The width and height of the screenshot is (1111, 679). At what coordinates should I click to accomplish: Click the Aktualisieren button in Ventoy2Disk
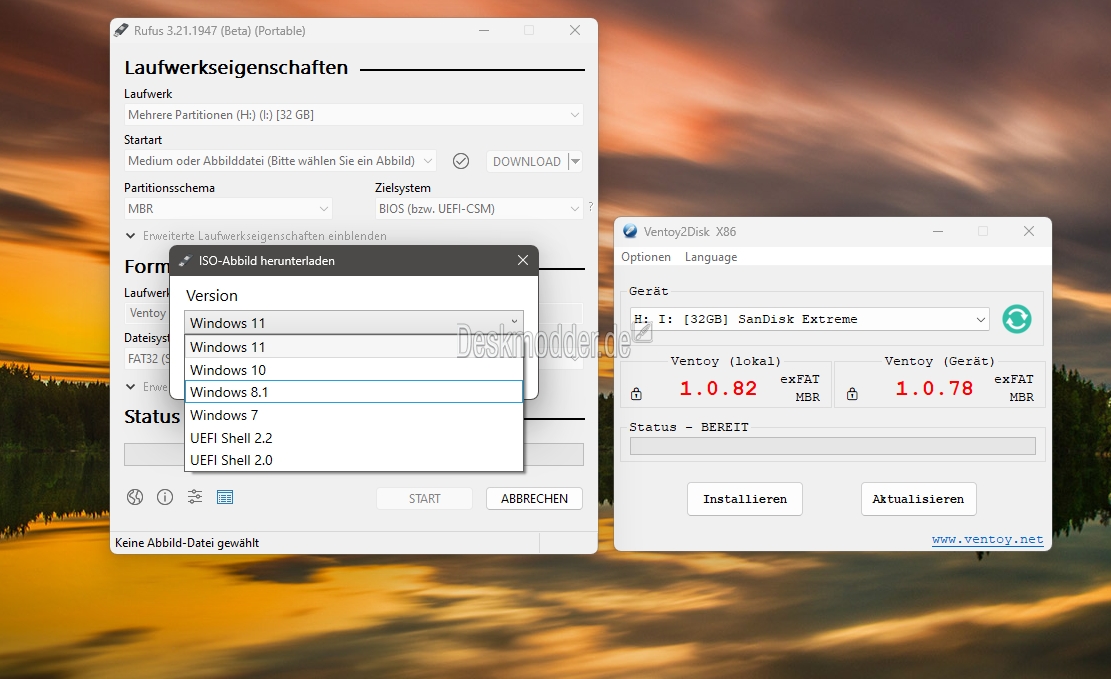point(918,499)
